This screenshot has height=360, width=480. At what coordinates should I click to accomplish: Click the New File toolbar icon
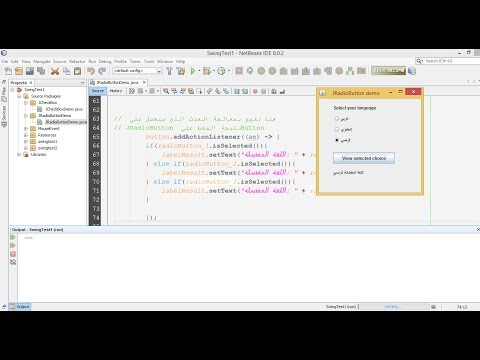click(x=8, y=71)
